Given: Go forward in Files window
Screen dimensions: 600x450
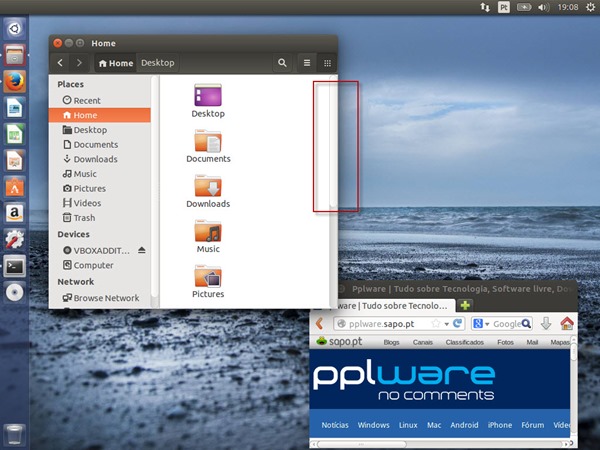Looking at the screenshot, I should (79, 63).
